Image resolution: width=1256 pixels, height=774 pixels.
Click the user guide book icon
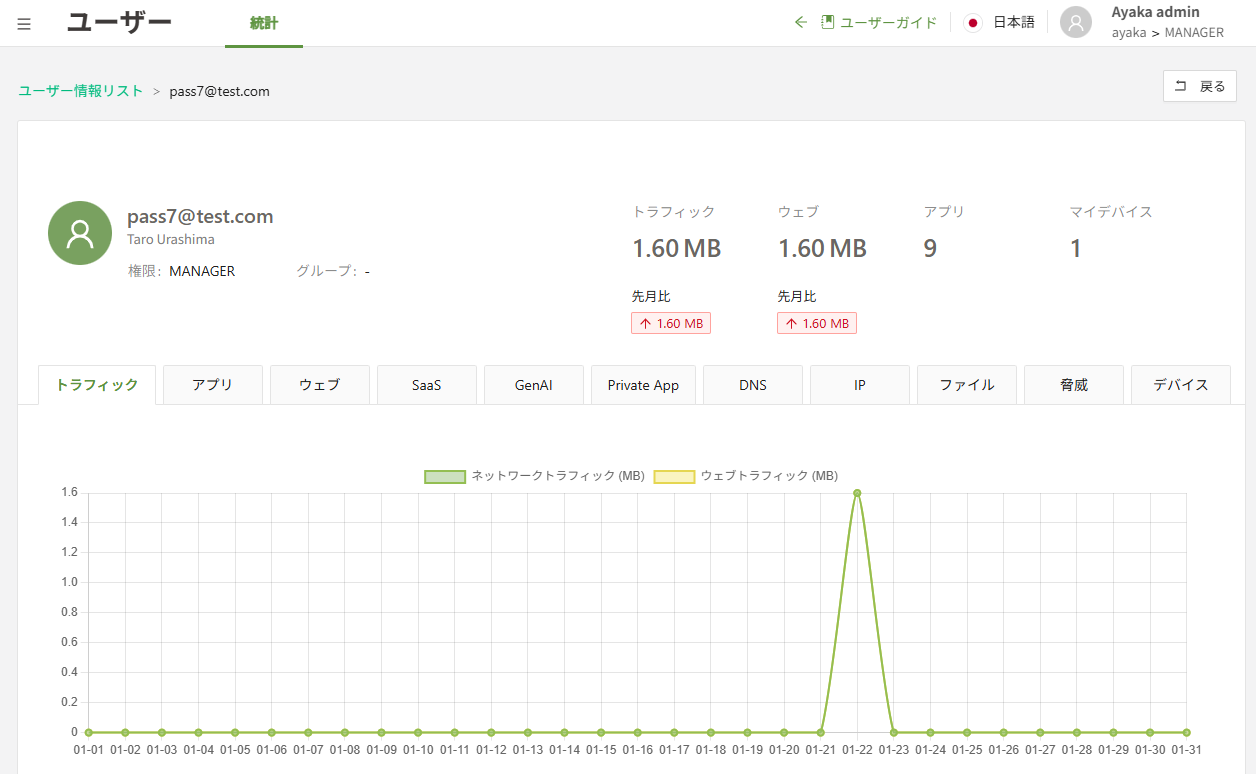click(x=827, y=22)
